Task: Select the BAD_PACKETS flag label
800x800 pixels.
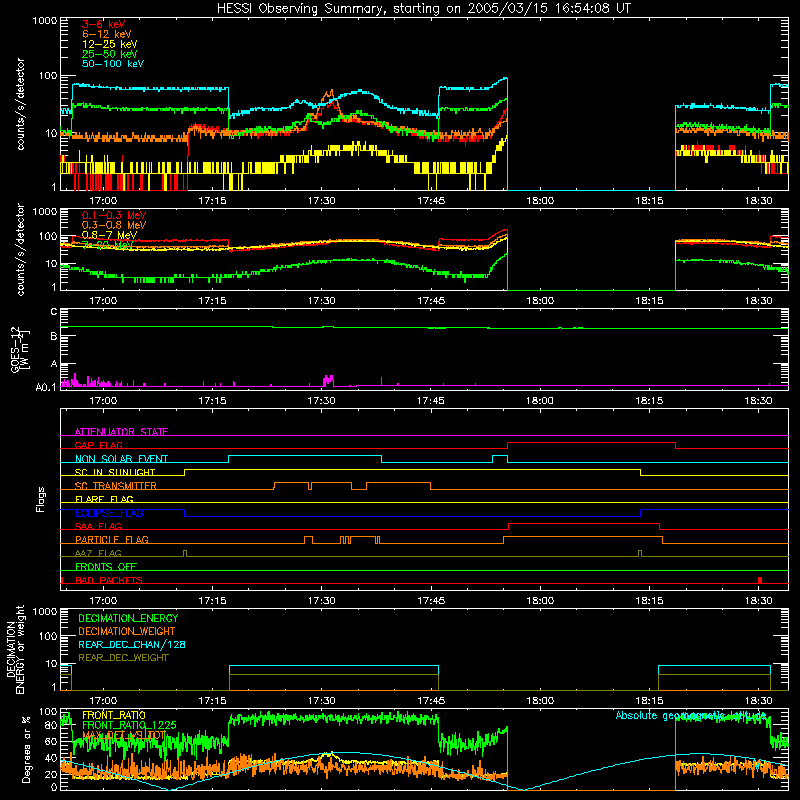Action: pos(109,580)
